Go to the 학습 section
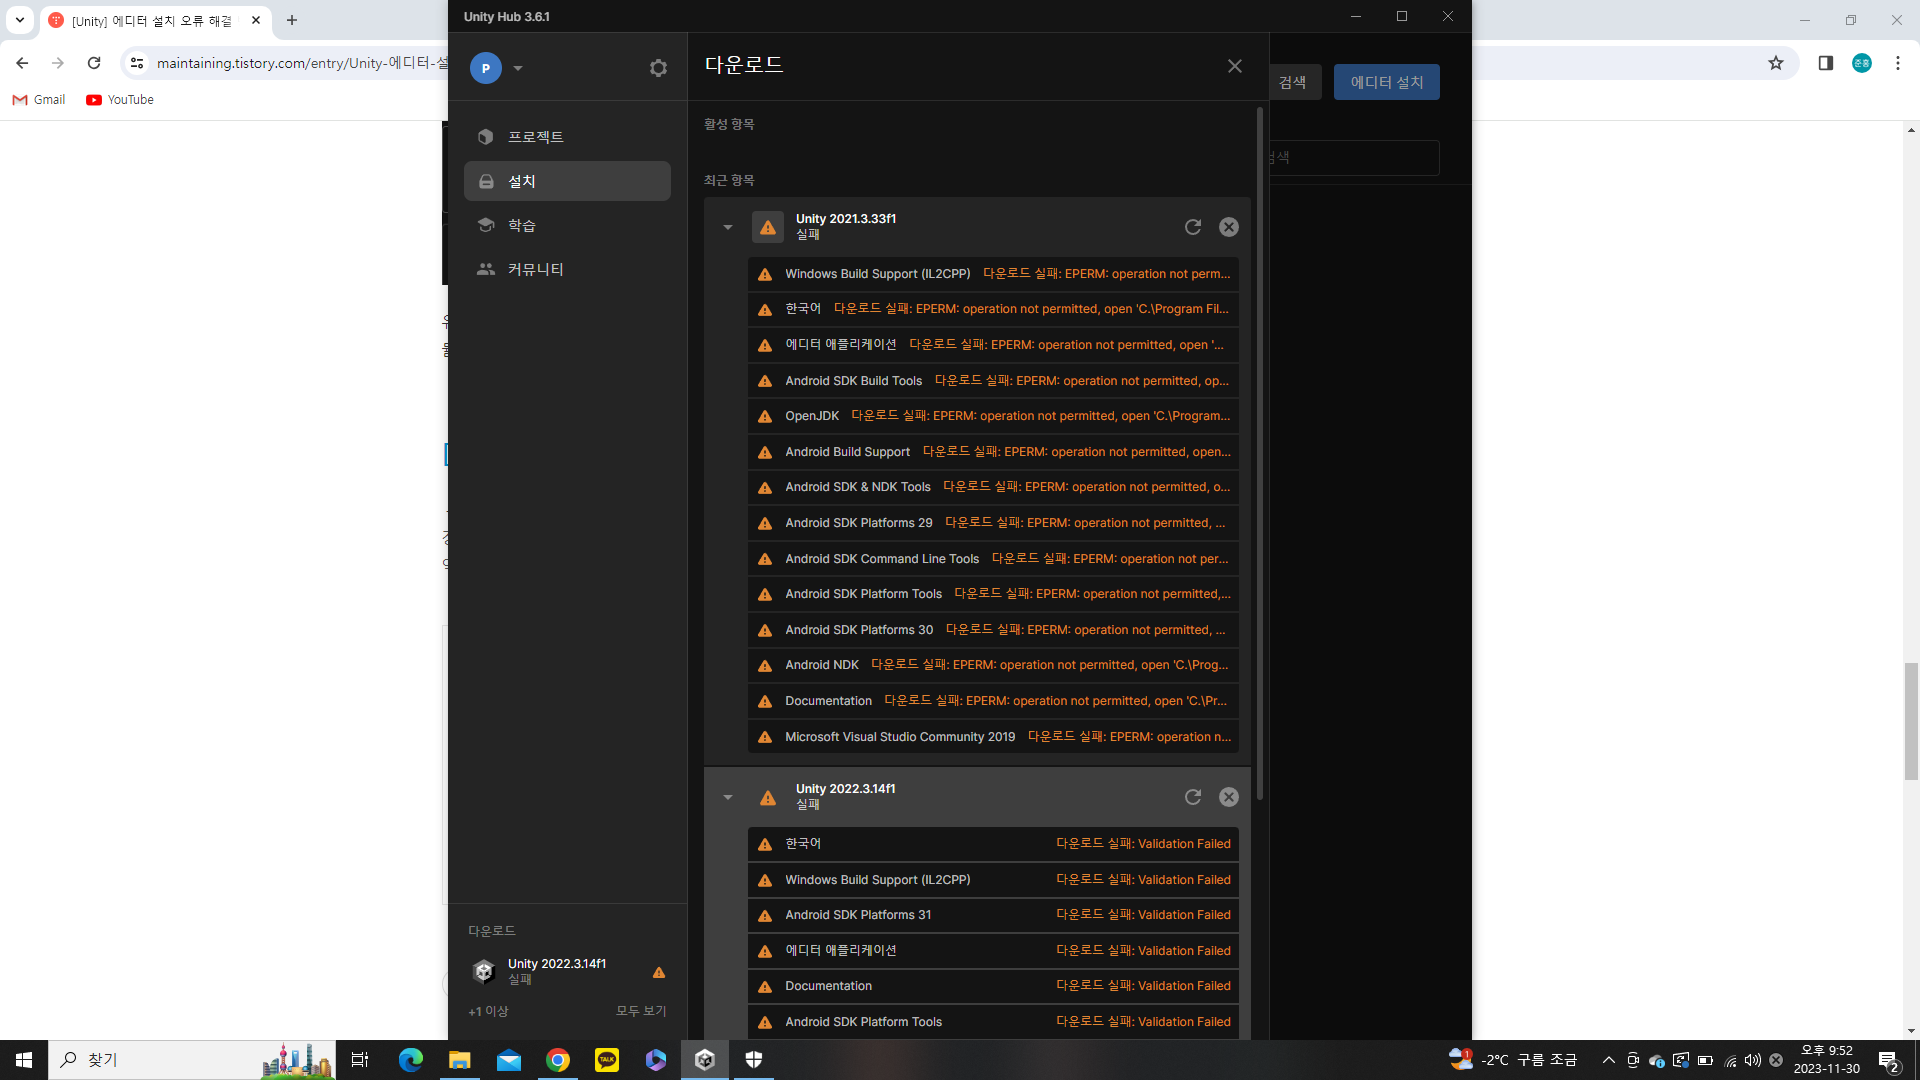The image size is (1920, 1080). pos(567,225)
